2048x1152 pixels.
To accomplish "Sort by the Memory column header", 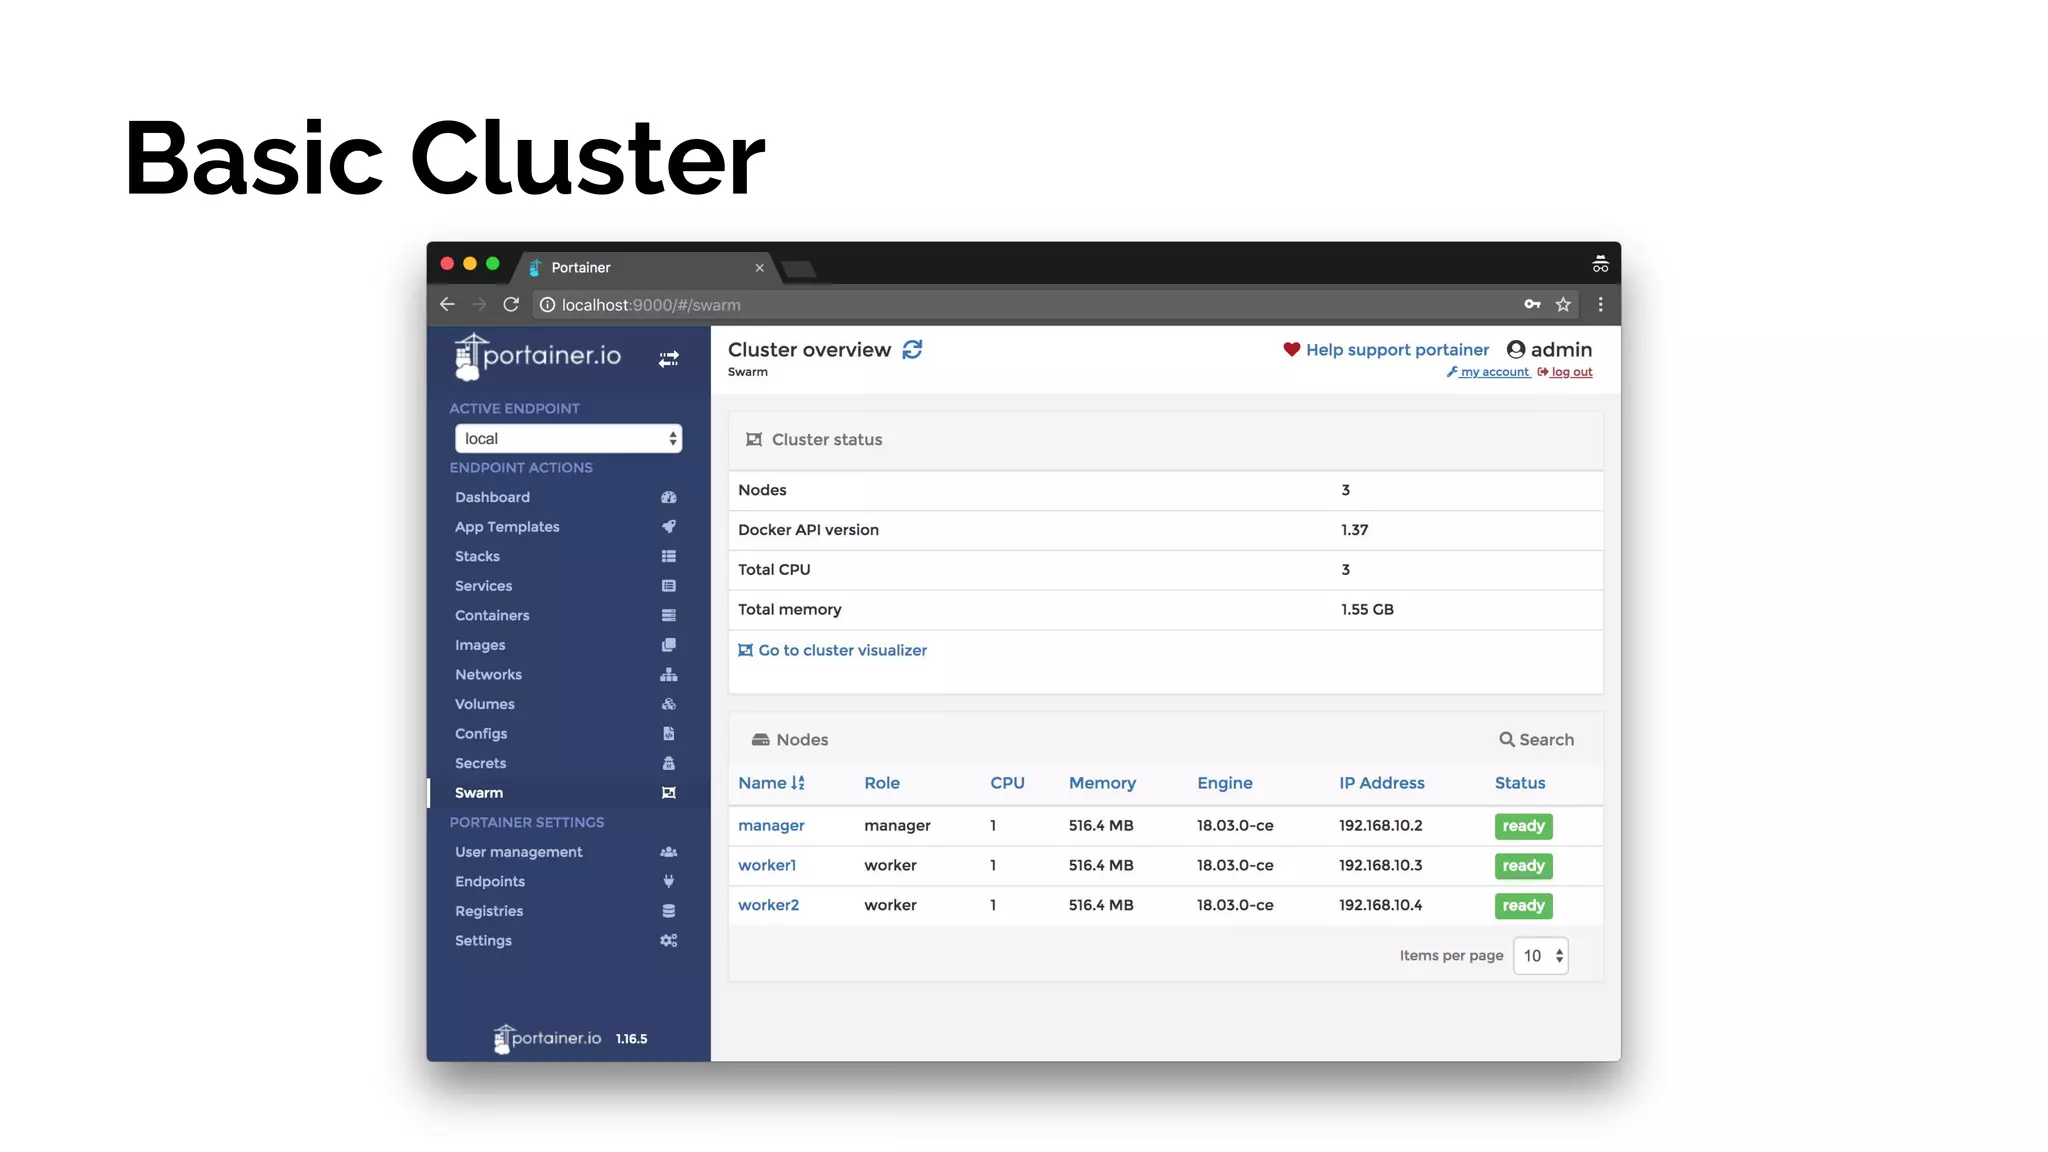I will click(x=1102, y=783).
